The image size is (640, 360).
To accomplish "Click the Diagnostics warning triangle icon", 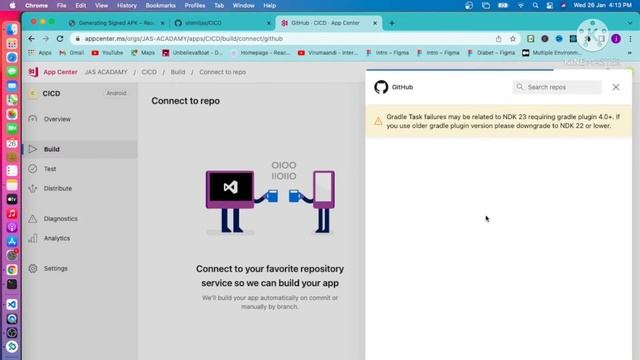I will pos(33,219).
